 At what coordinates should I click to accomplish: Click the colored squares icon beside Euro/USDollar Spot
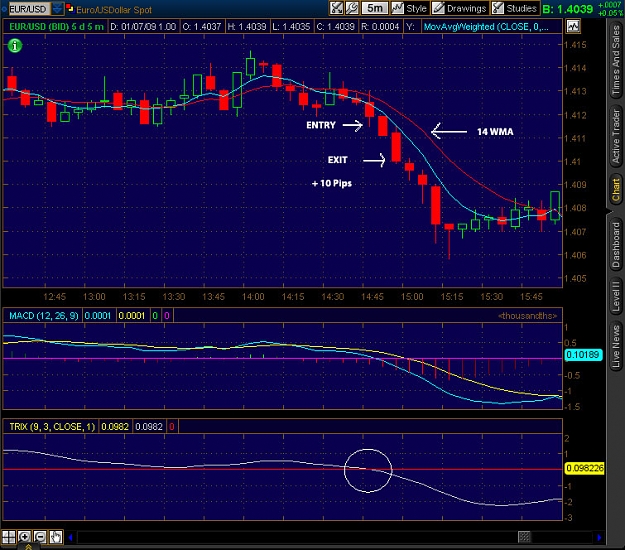click(70, 8)
